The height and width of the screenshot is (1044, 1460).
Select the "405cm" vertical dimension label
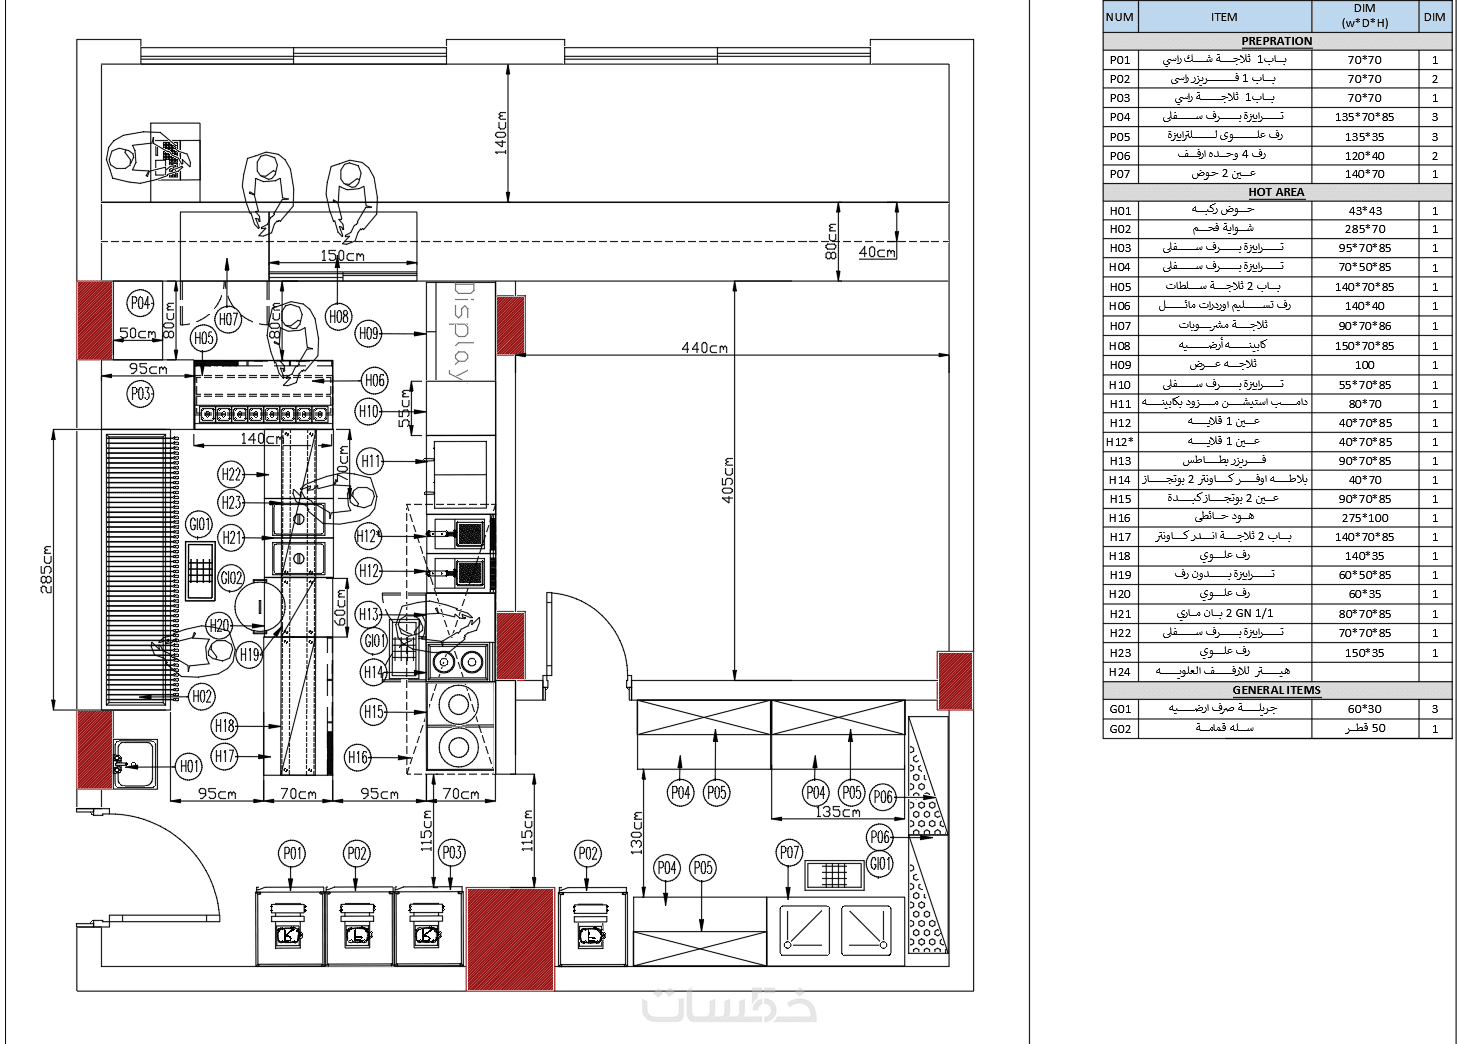pos(728,480)
